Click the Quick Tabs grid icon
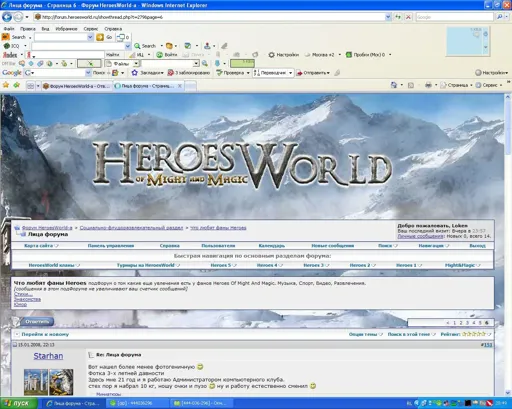This screenshot has height=409, width=512. click(x=30, y=86)
